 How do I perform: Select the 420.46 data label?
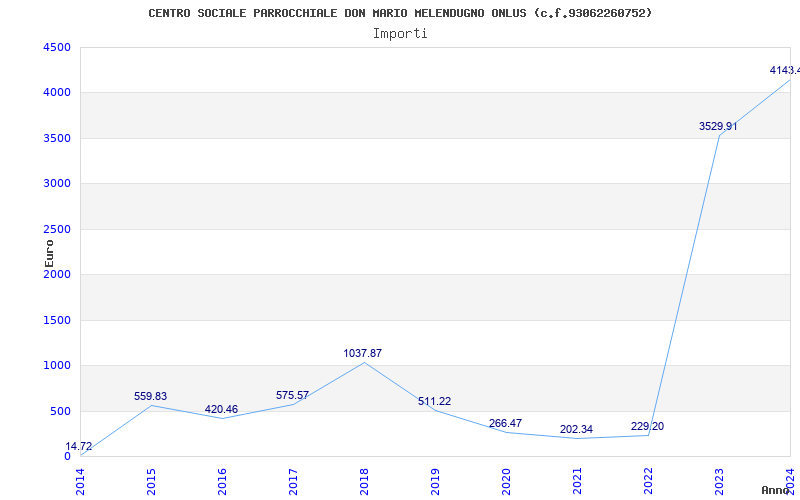coord(221,409)
